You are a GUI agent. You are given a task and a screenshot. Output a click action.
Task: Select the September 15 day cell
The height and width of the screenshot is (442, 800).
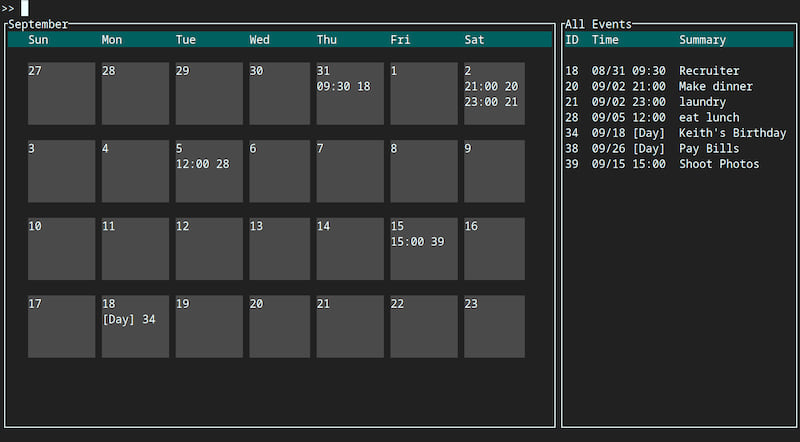click(424, 249)
